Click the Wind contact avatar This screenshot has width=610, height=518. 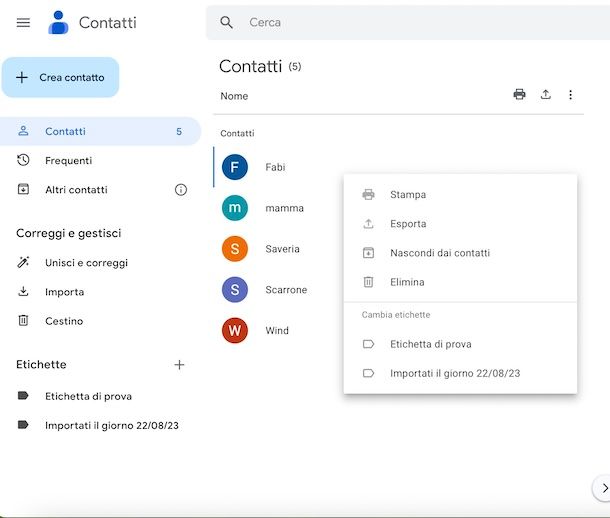(x=235, y=331)
